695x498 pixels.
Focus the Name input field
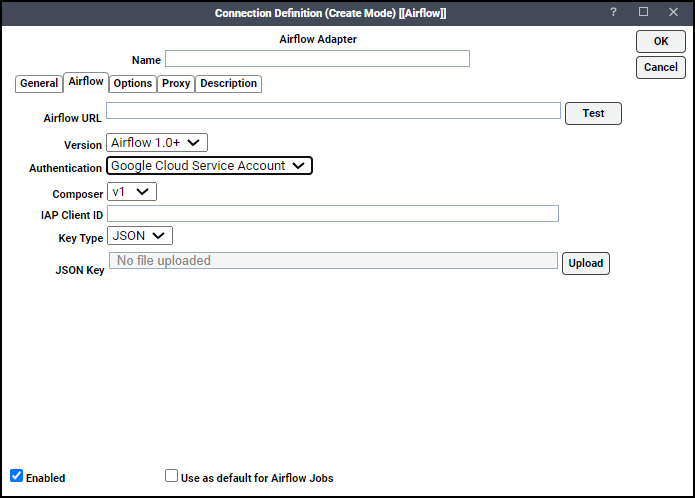(317, 58)
